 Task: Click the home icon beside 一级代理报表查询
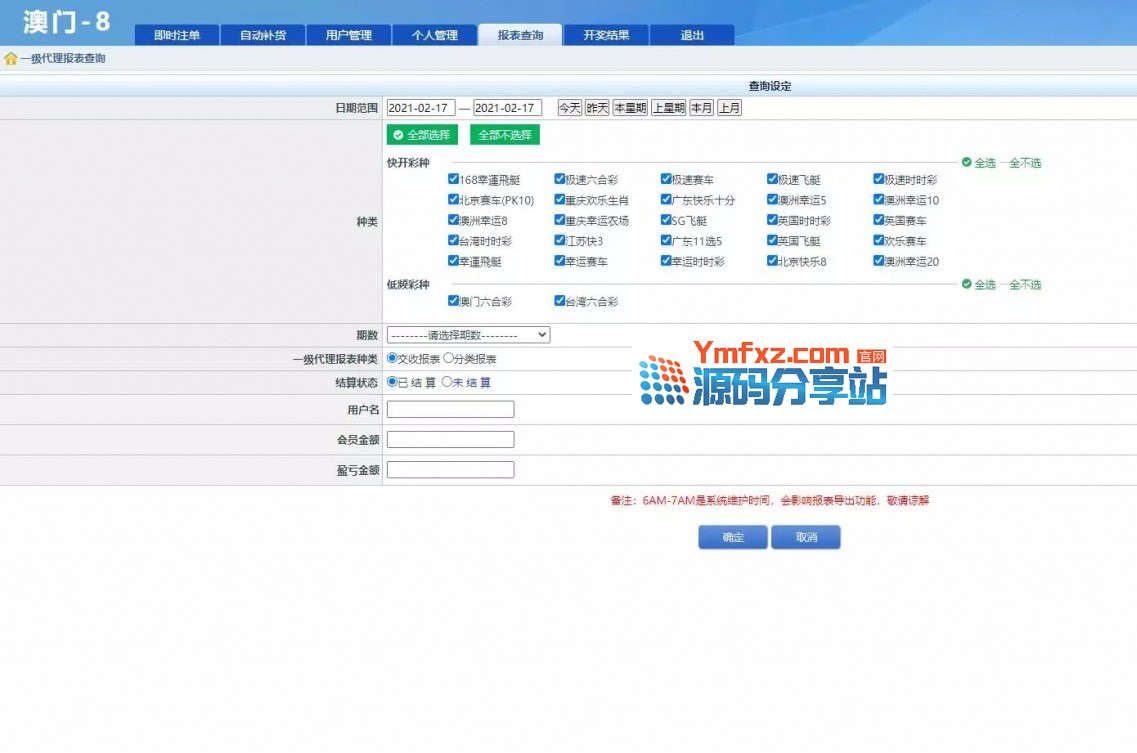coord(11,59)
